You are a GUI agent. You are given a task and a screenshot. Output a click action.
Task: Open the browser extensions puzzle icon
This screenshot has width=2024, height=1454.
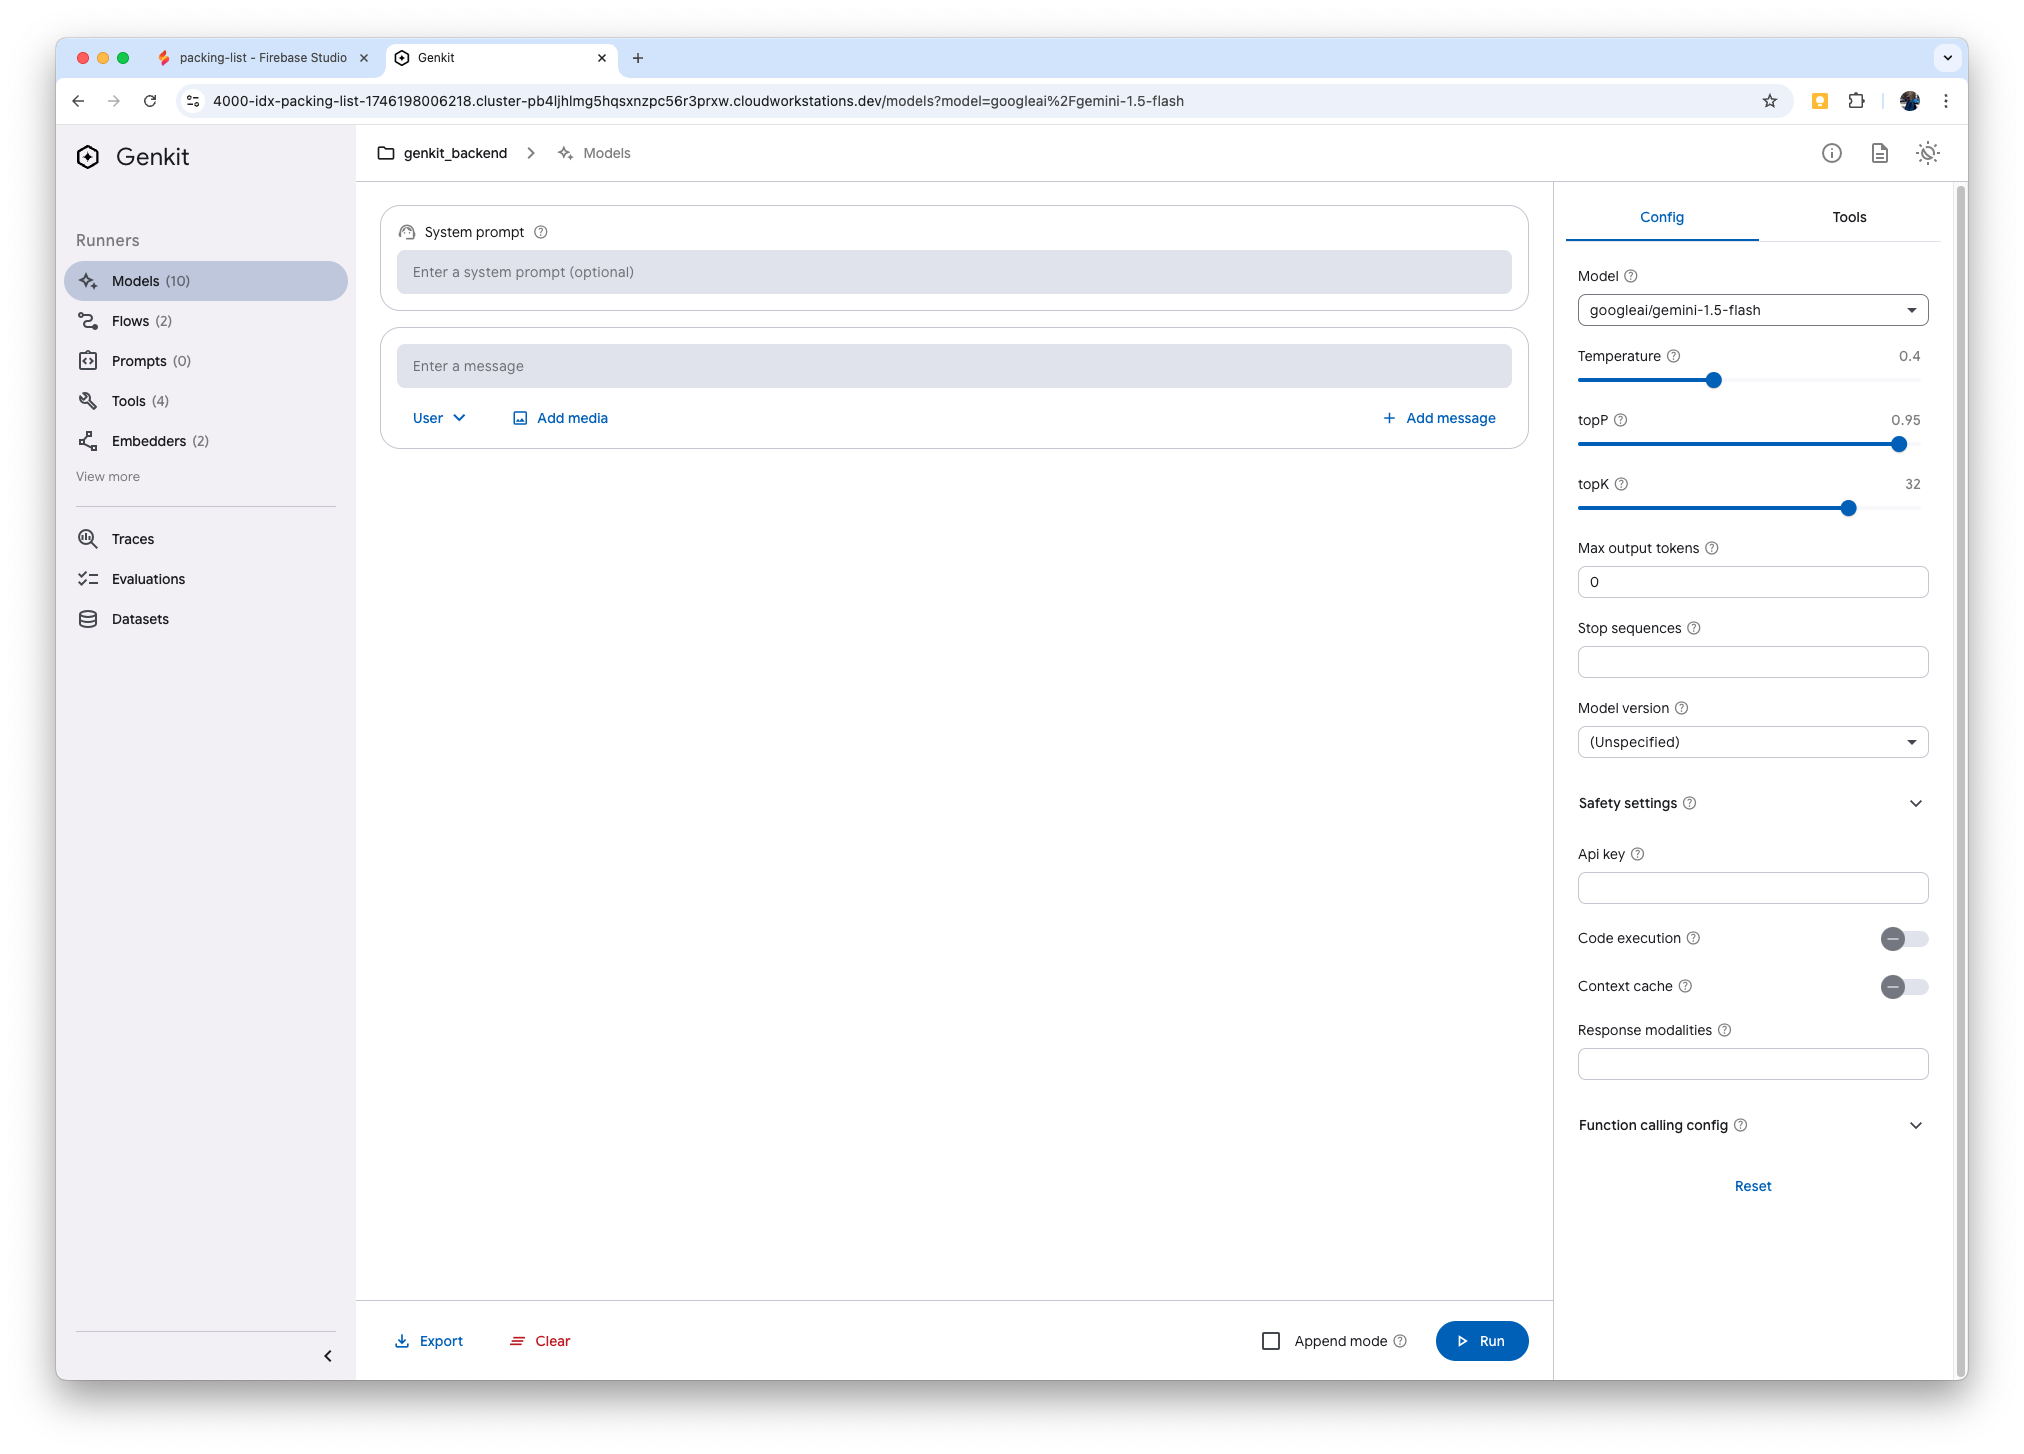pyautogui.click(x=1856, y=101)
